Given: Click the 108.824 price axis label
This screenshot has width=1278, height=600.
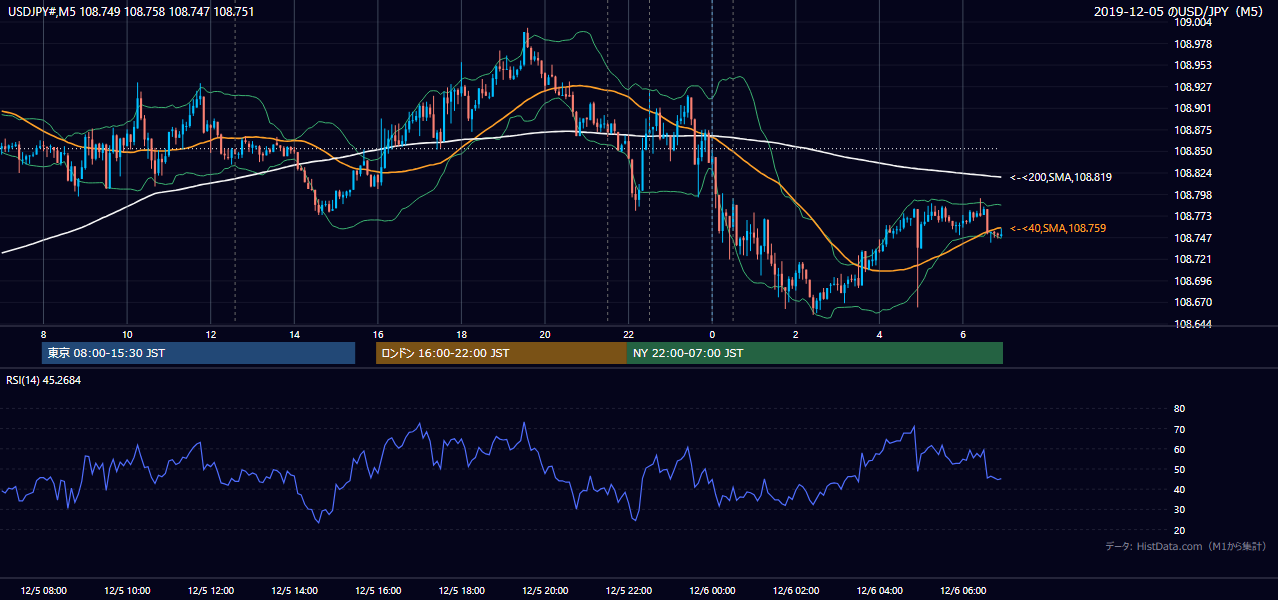Looking at the screenshot, I should point(1192,173).
